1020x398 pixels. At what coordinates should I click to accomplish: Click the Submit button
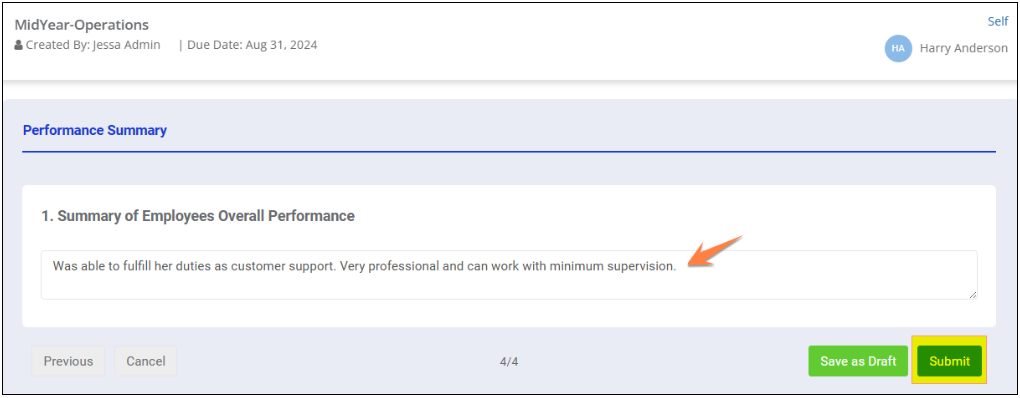[x=949, y=361]
